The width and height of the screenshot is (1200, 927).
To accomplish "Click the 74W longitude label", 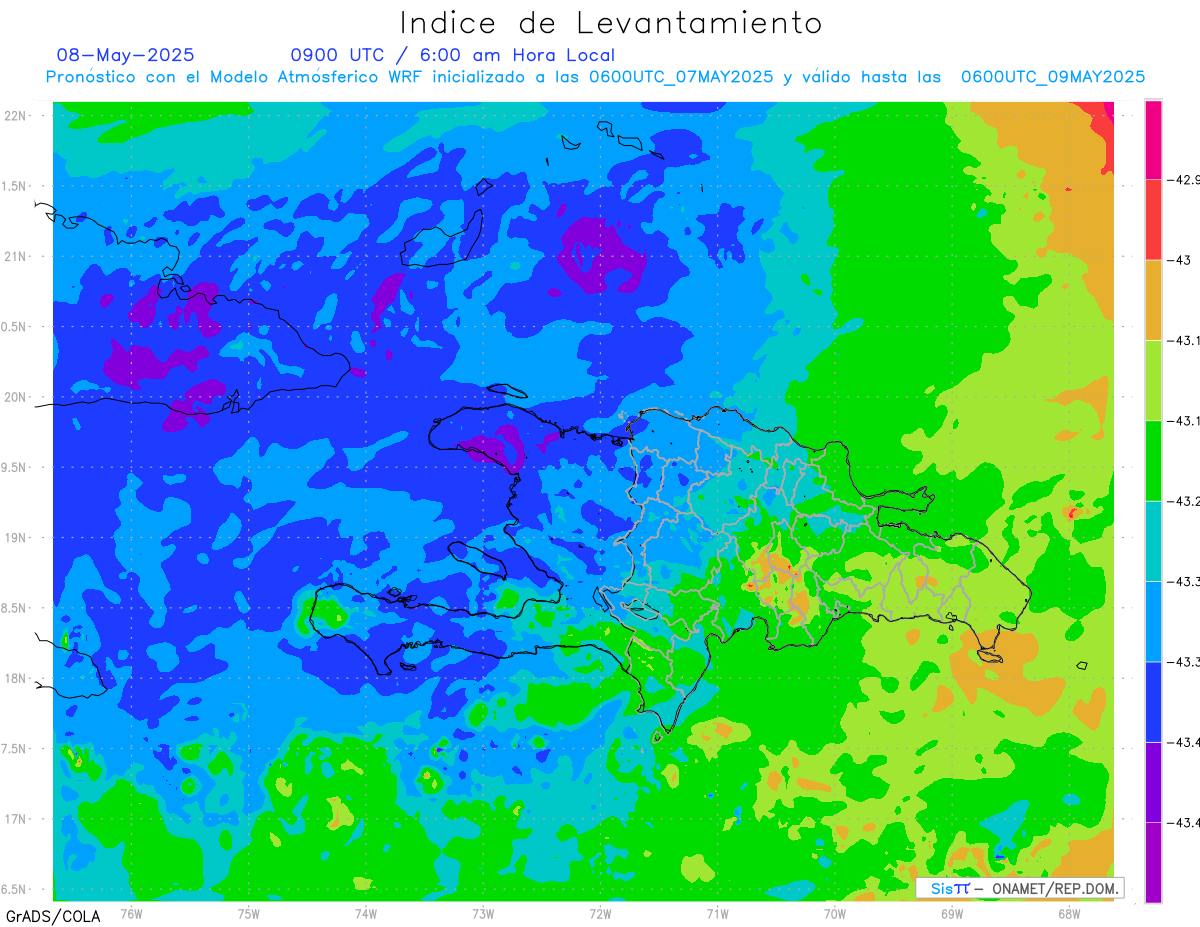I will coord(366,914).
